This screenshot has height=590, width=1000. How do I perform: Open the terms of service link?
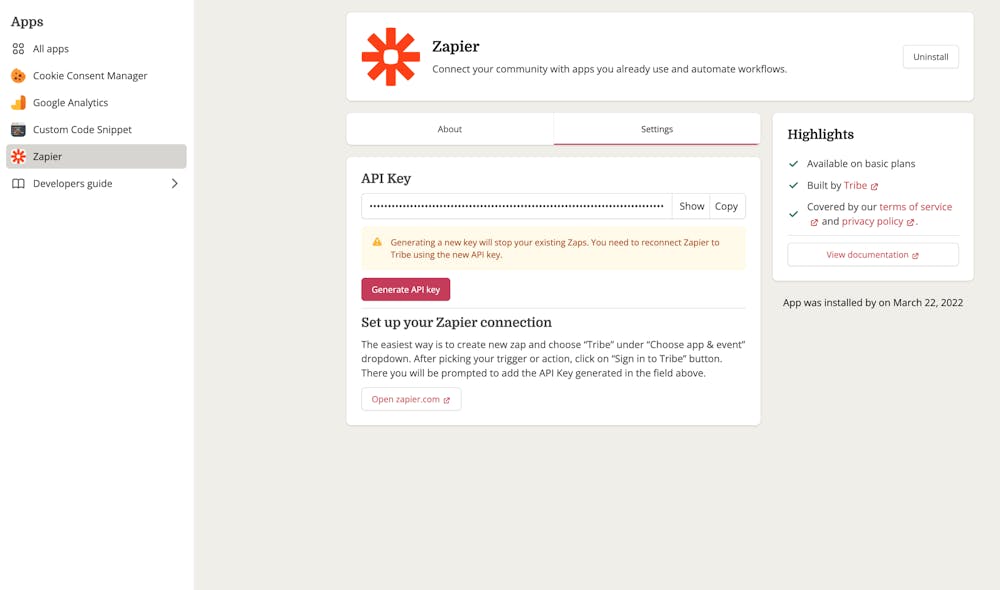[915, 207]
